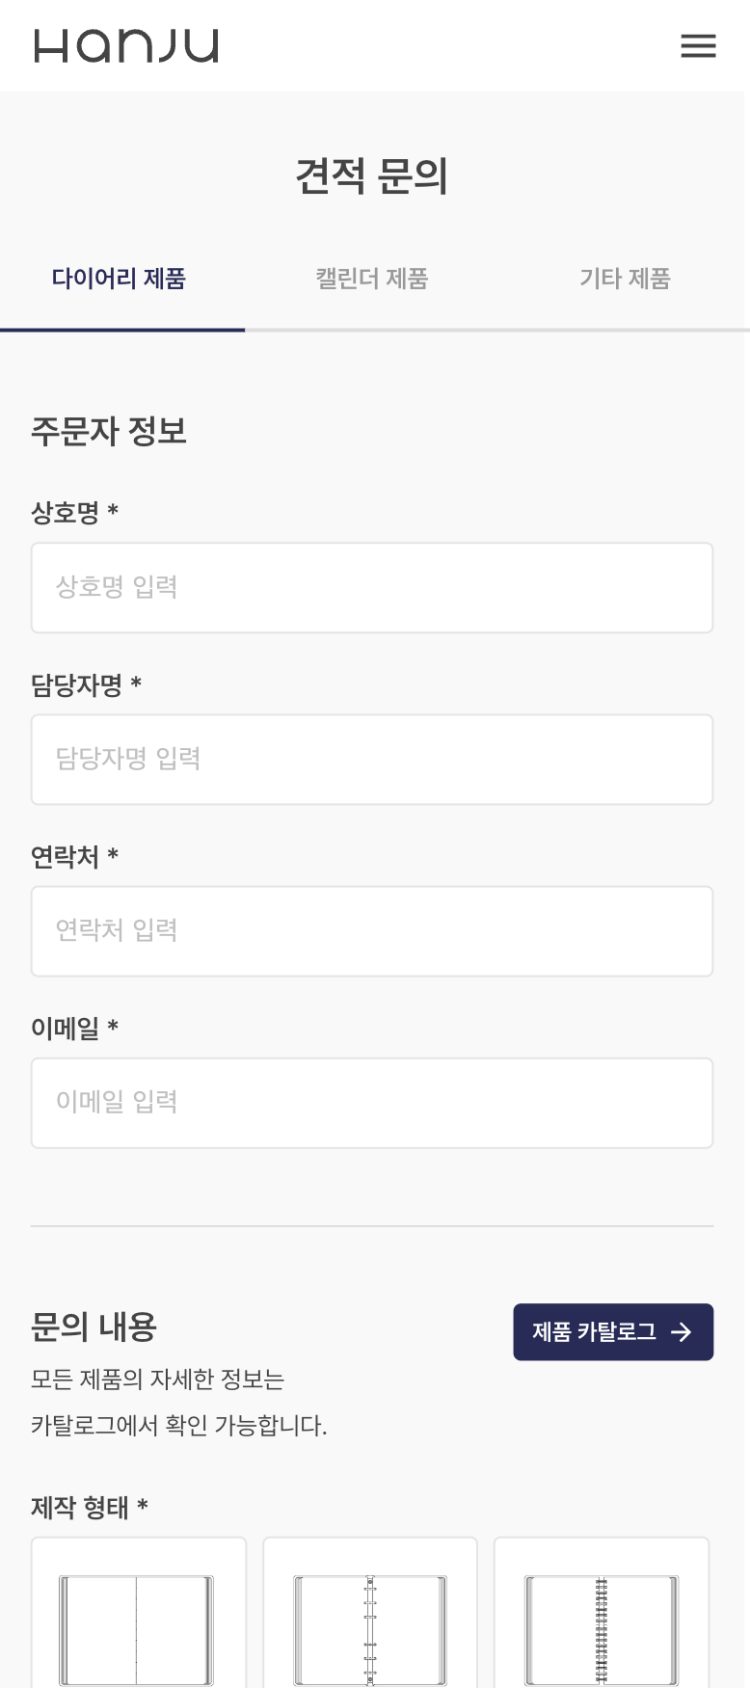The image size is (750, 1688).
Task: Click the 이메일 field label
Action: pos(66,1028)
